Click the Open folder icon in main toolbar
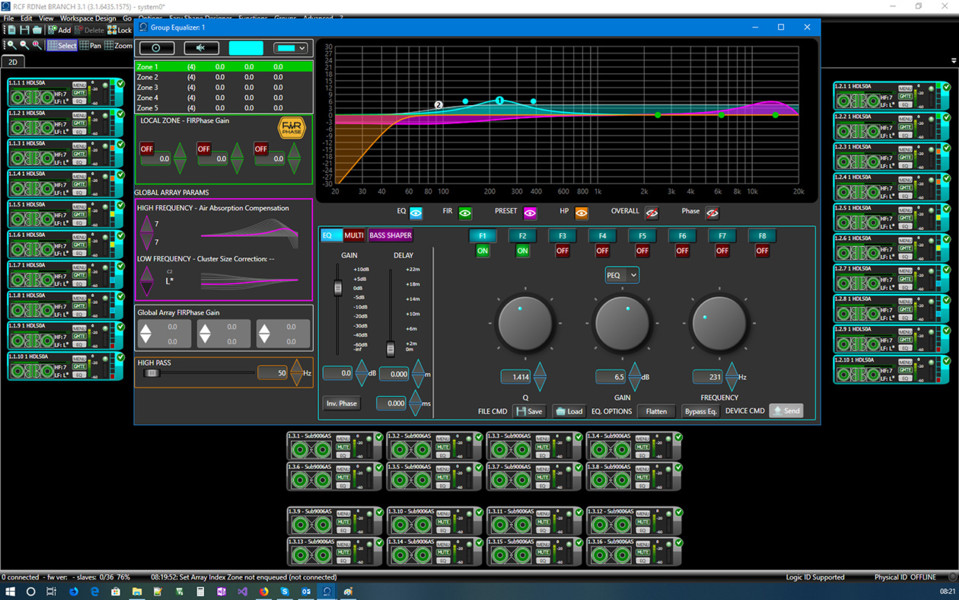 [x=37, y=29]
